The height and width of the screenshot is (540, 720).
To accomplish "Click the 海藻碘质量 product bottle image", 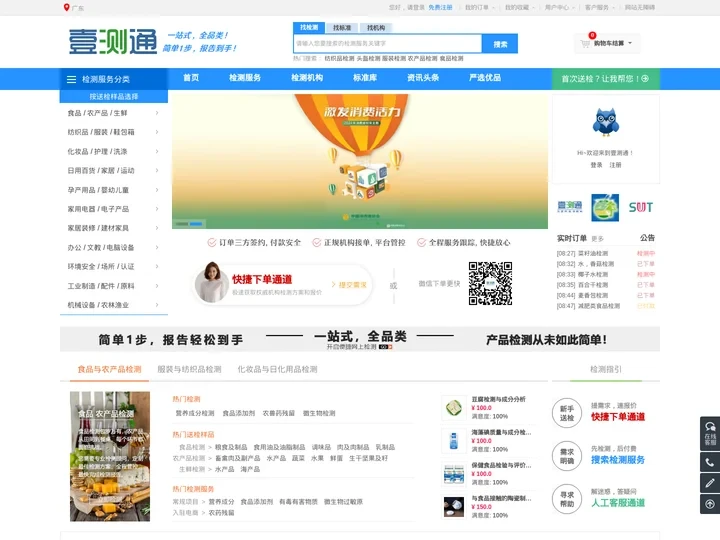I will [454, 440].
